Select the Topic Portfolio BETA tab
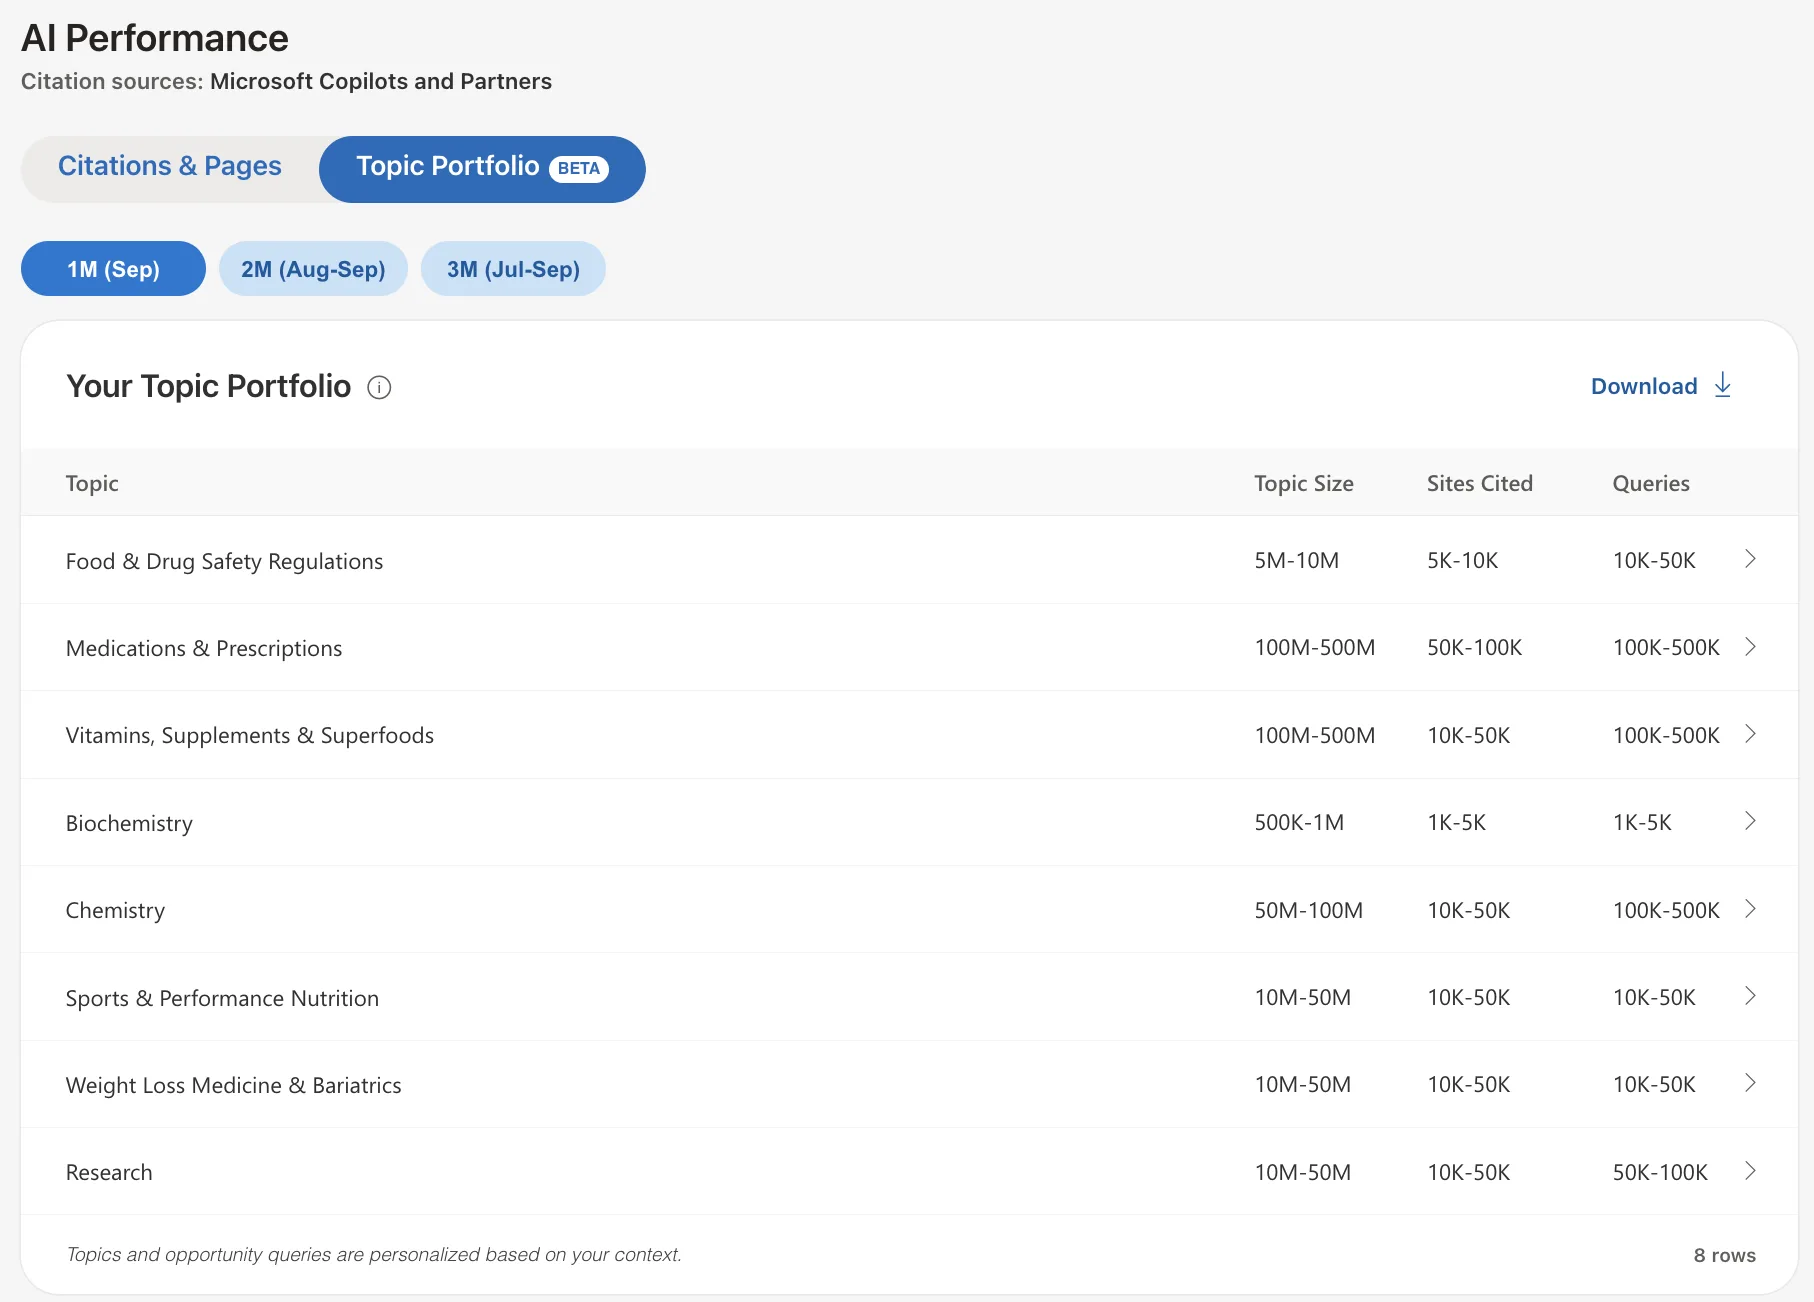 tap(482, 169)
